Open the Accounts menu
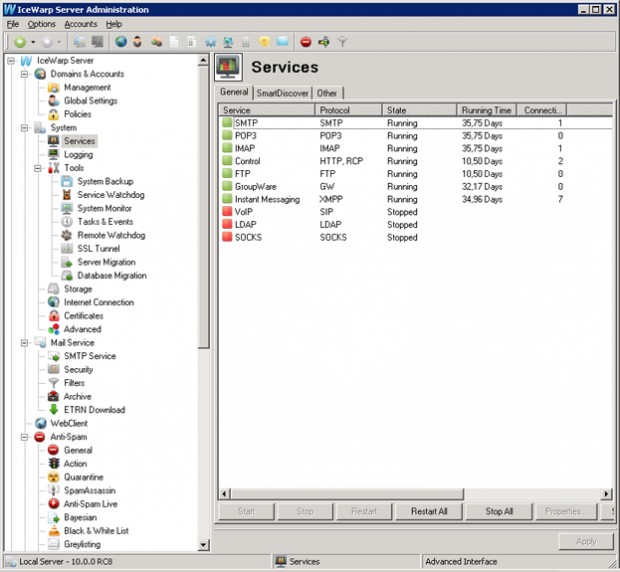620x572 pixels. point(81,24)
